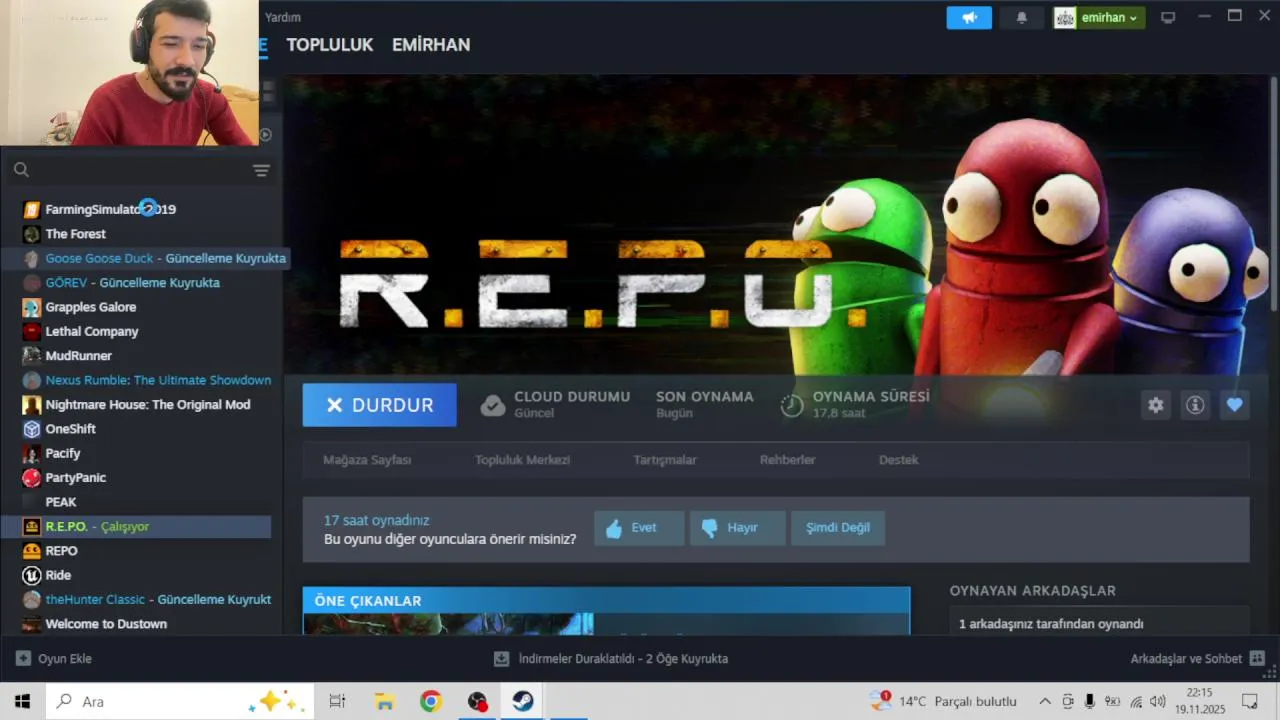Screen dimensions: 1280x720
Task: Click the library search magnifier icon
Action: click(x=21, y=170)
